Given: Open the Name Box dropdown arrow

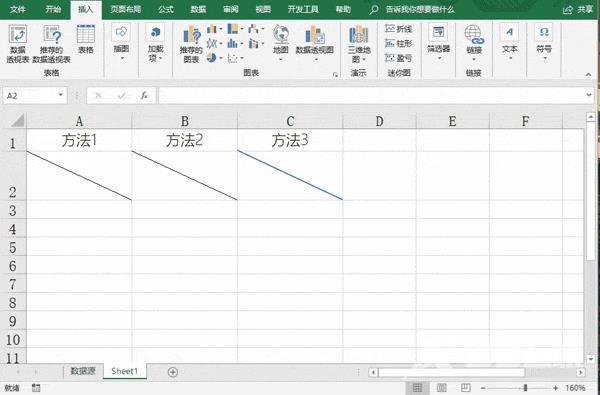Looking at the screenshot, I should 60,95.
